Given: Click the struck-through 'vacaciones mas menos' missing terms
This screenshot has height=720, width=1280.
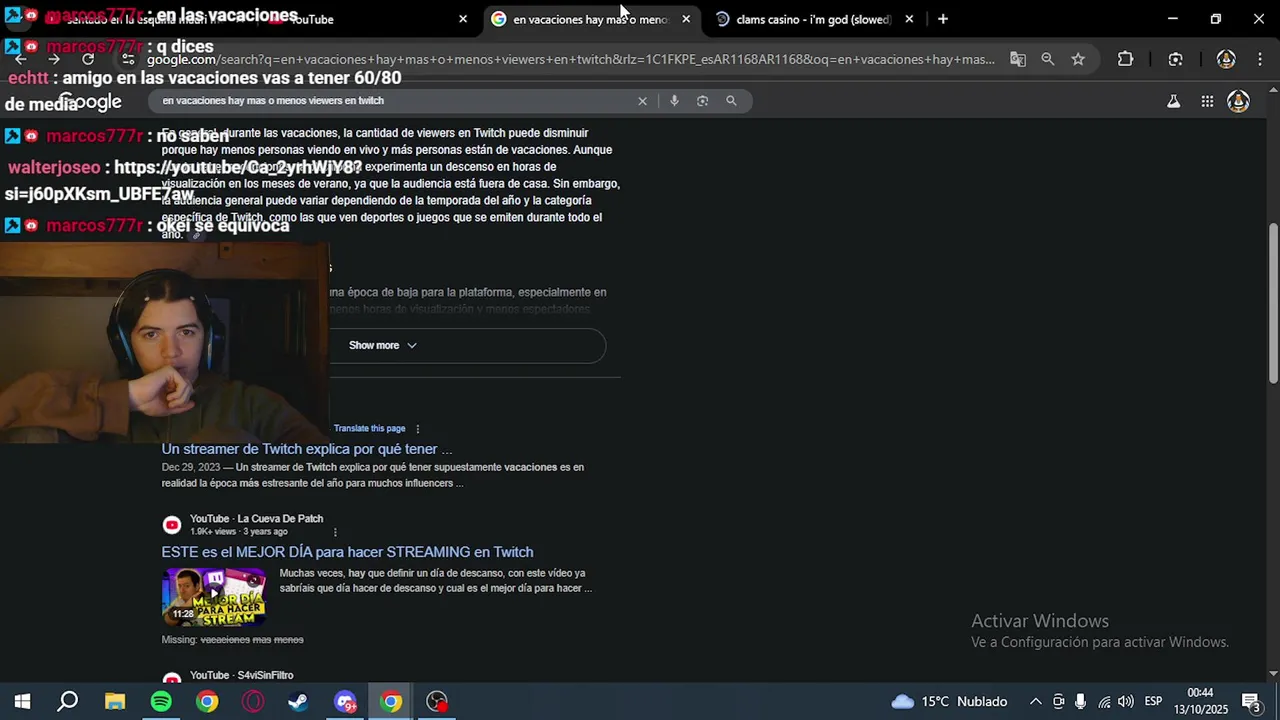Looking at the screenshot, I should [x=252, y=640].
